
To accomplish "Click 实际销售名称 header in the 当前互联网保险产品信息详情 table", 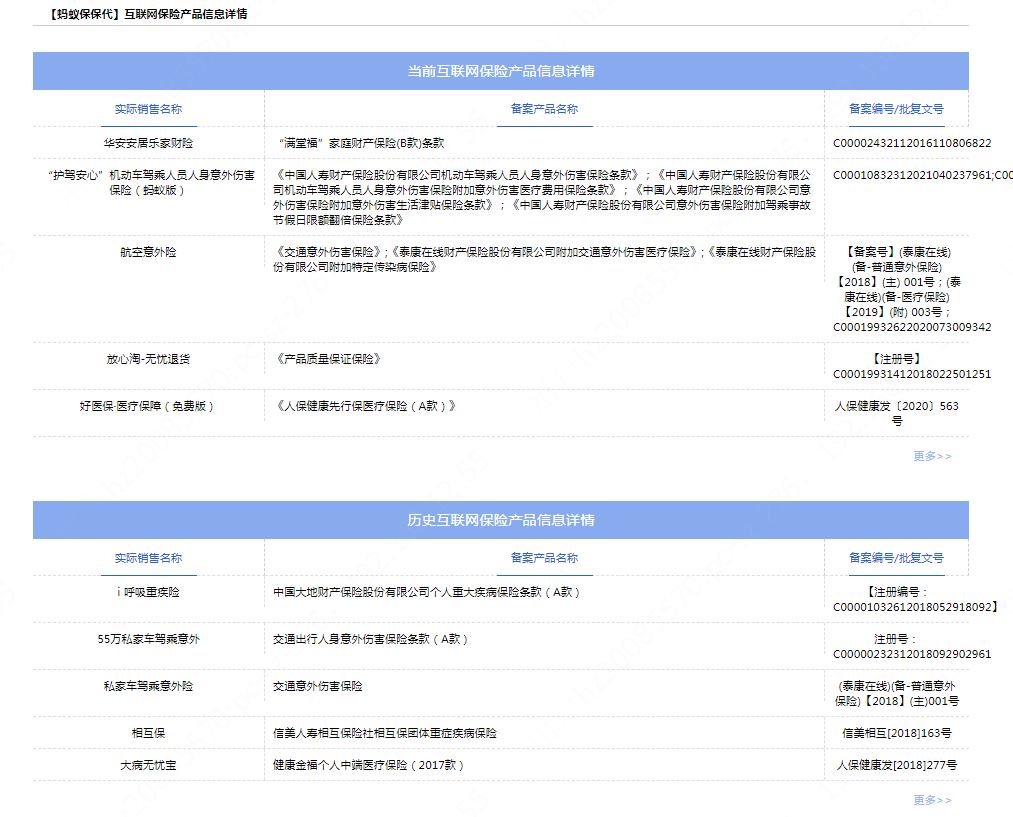I will tap(149, 109).
